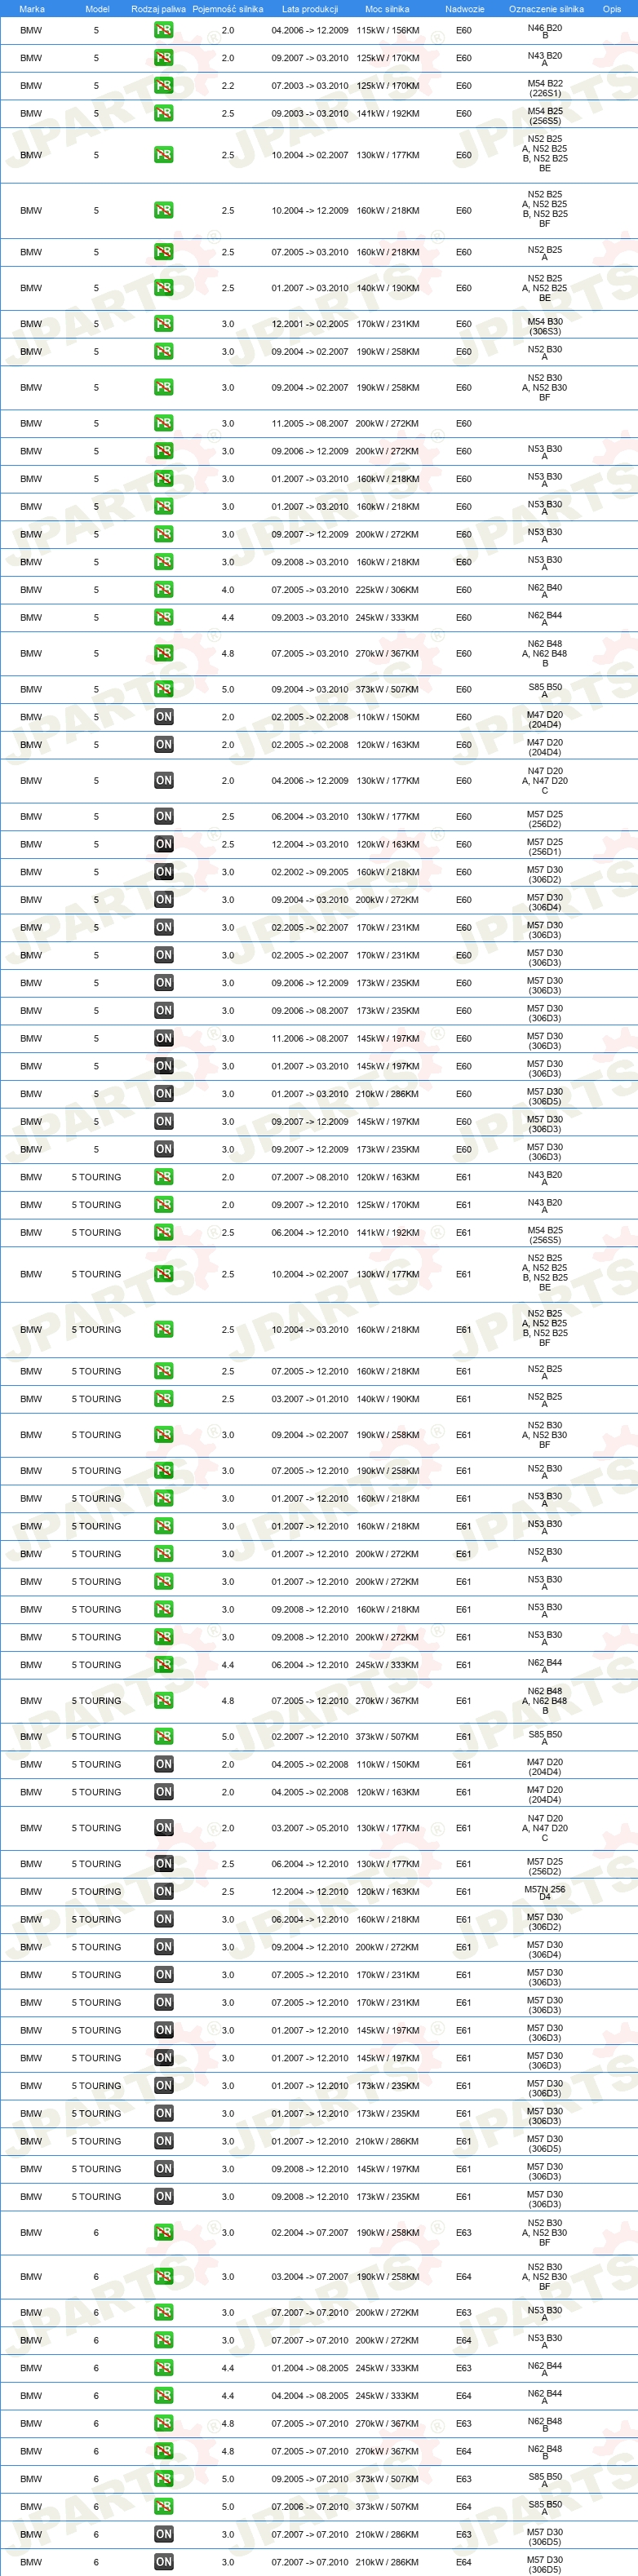Click the ON diesel icon in the E60 110kW / 150KM row
This screenshot has width=638, height=2576.
coord(163,717)
